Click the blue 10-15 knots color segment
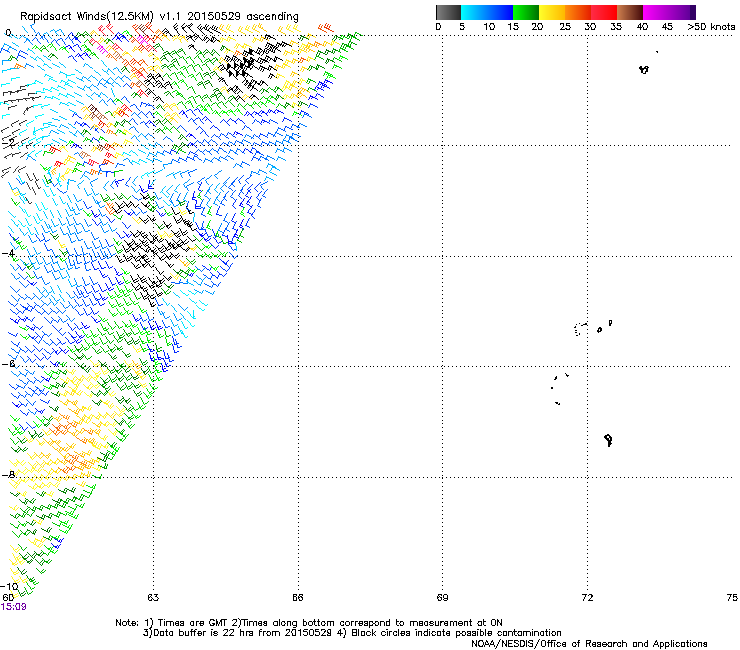Screen dimensions: 740x650 (499, 12)
